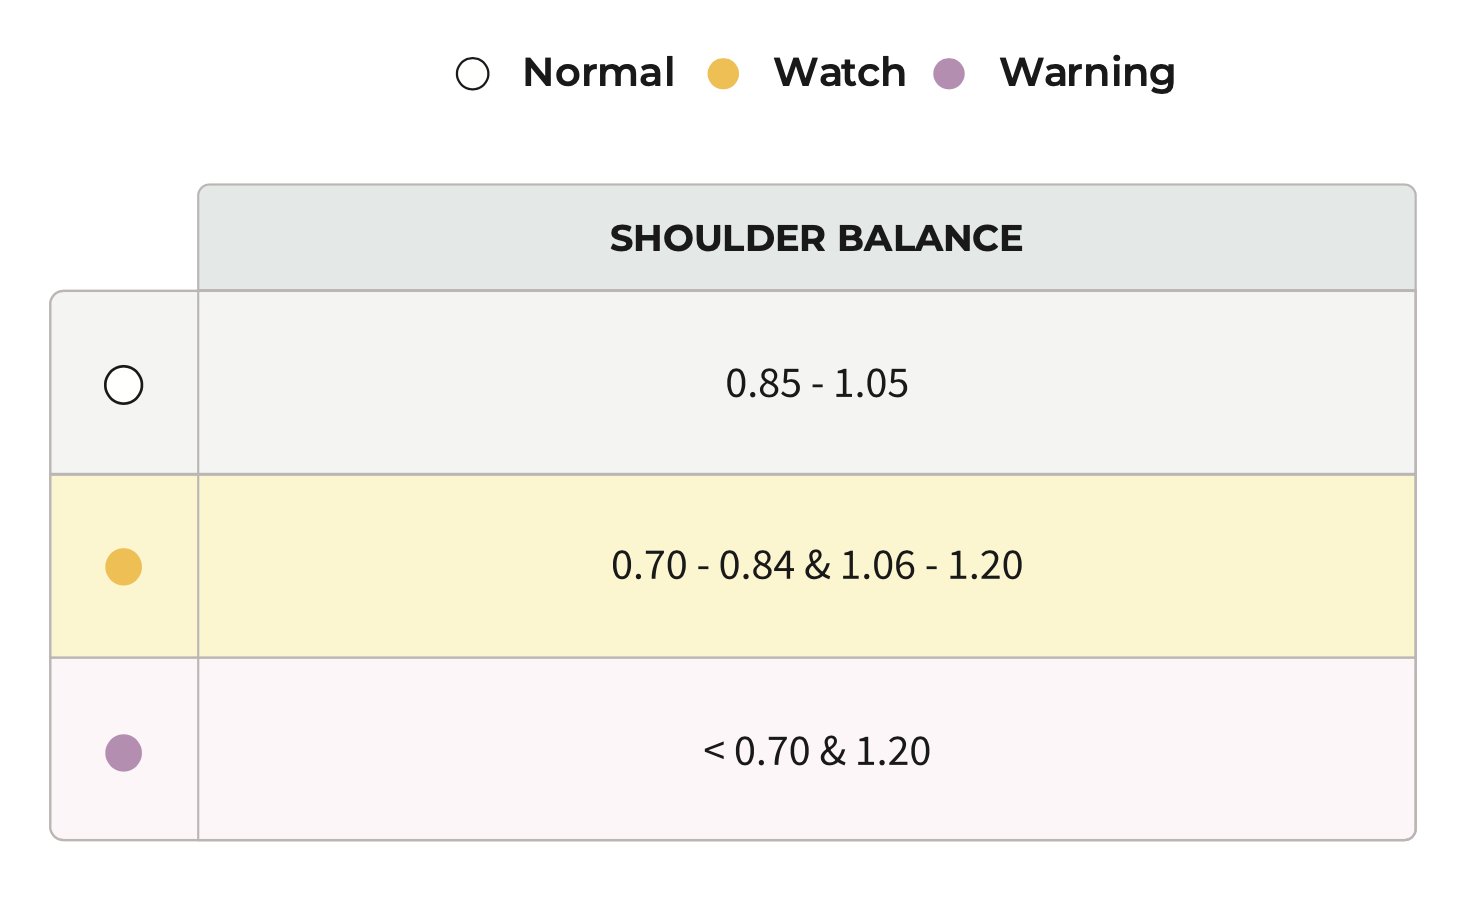Image resolution: width=1460 pixels, height=912 pixels.
Task: Select the "Watch" legend label
Action: [839, 73]
